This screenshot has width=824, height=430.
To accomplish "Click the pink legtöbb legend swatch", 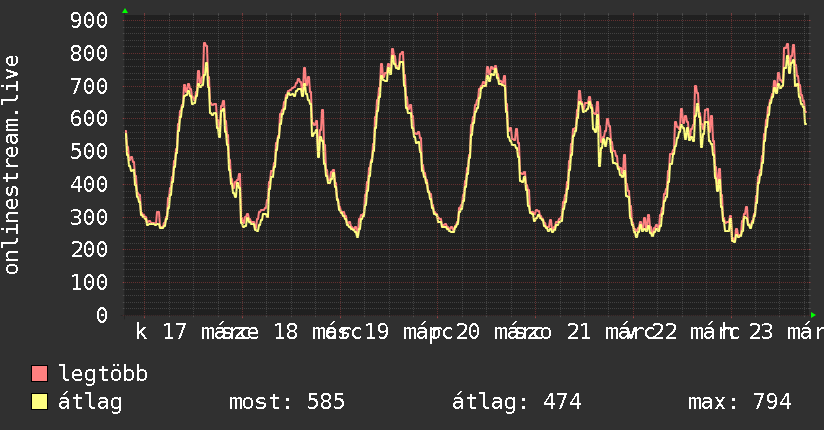I will [39, 373].
